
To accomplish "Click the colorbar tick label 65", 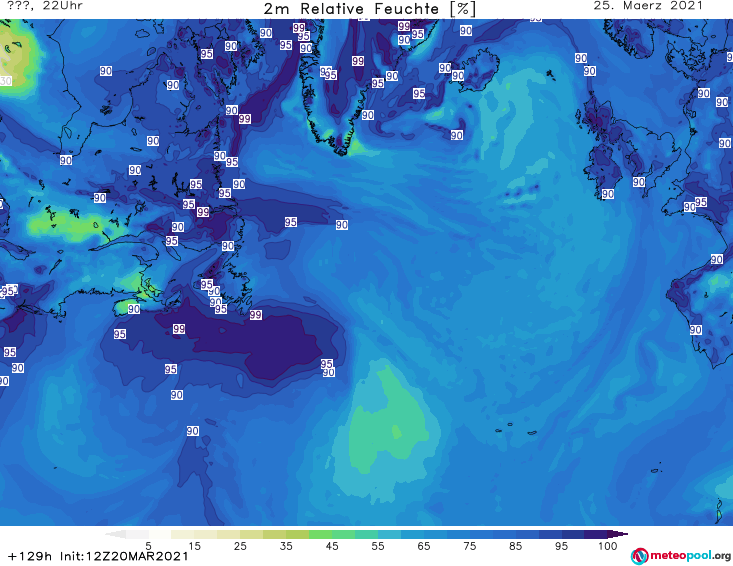I will (x=424, y=546).
